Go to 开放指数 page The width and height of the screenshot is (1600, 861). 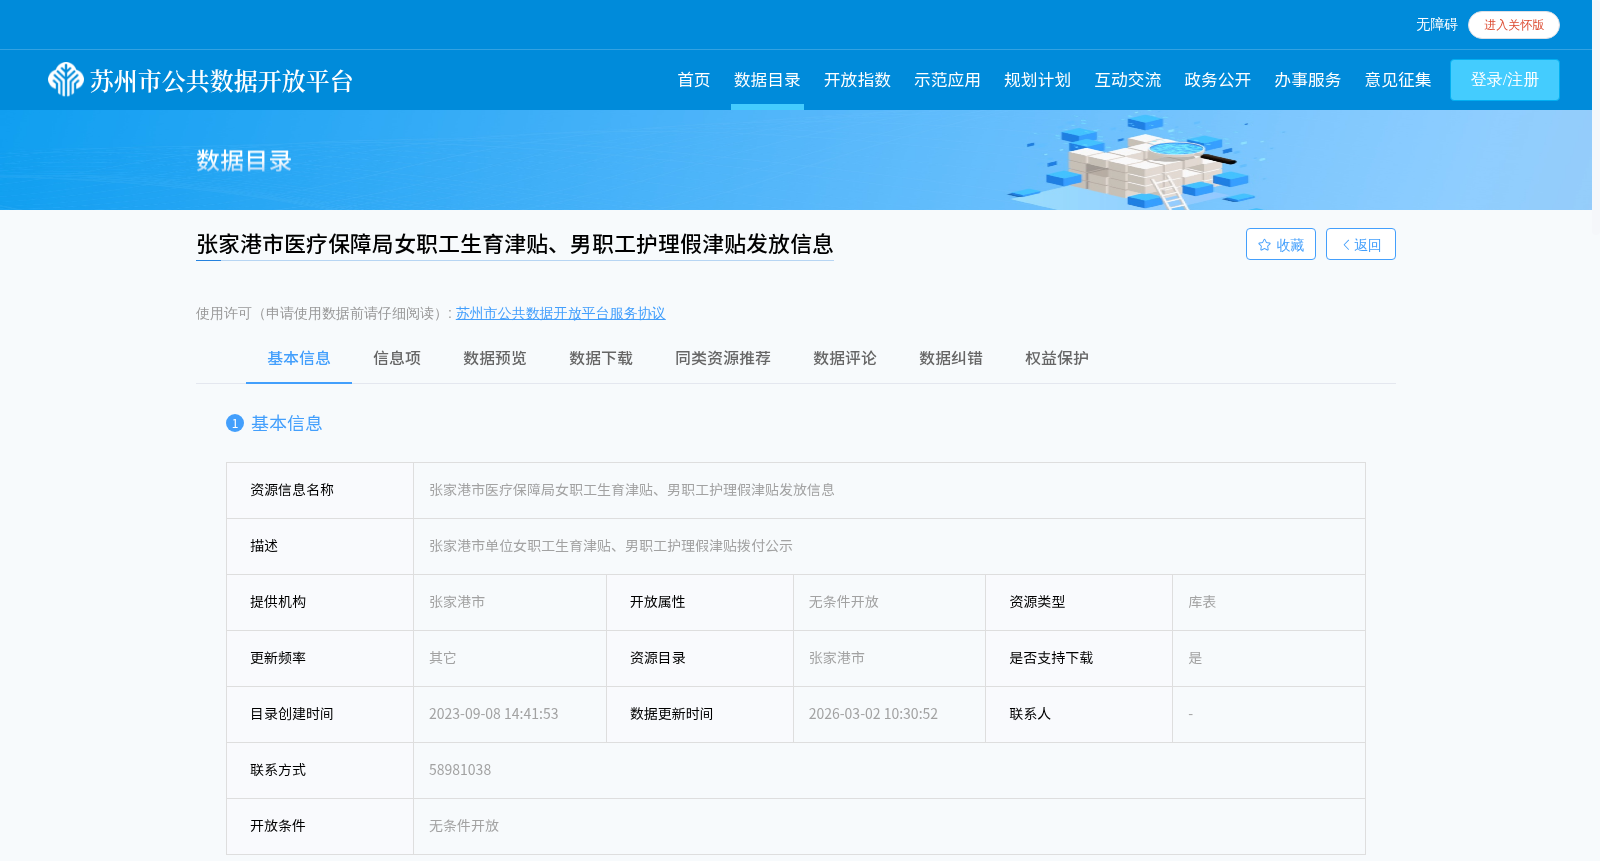tap(857, 80)
